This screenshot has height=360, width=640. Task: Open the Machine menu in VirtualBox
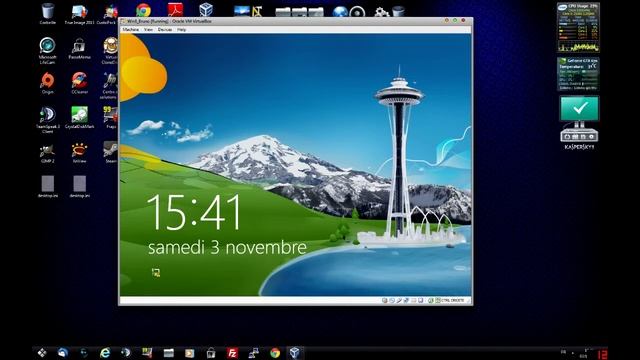131,30
